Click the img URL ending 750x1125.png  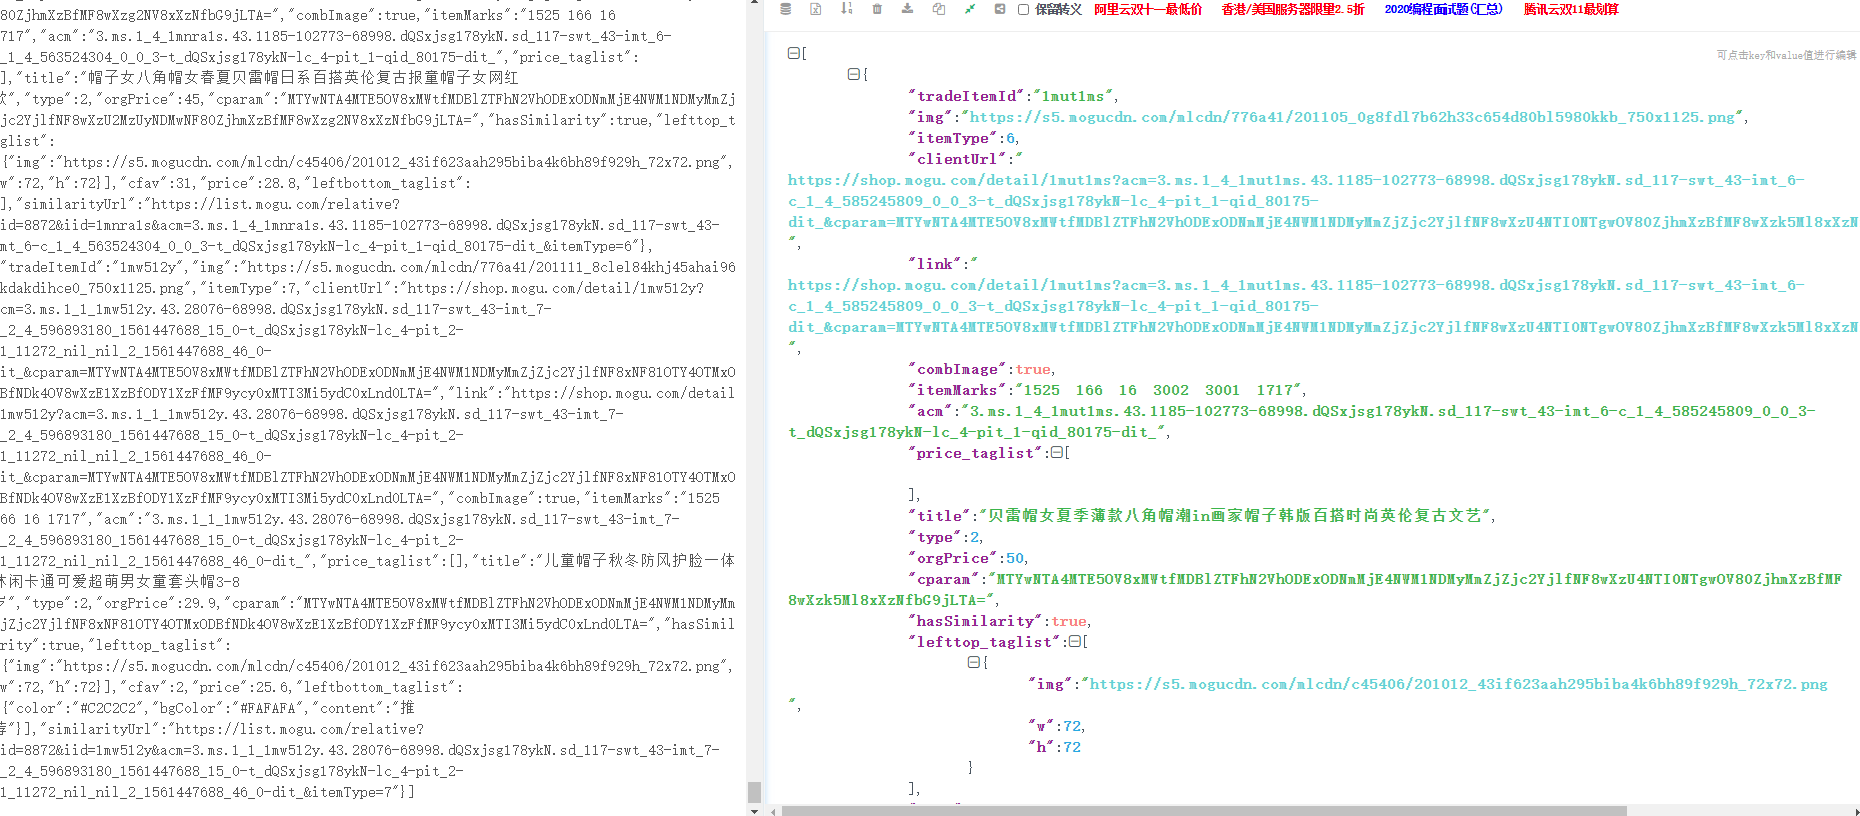click(x=1353, y=117)
